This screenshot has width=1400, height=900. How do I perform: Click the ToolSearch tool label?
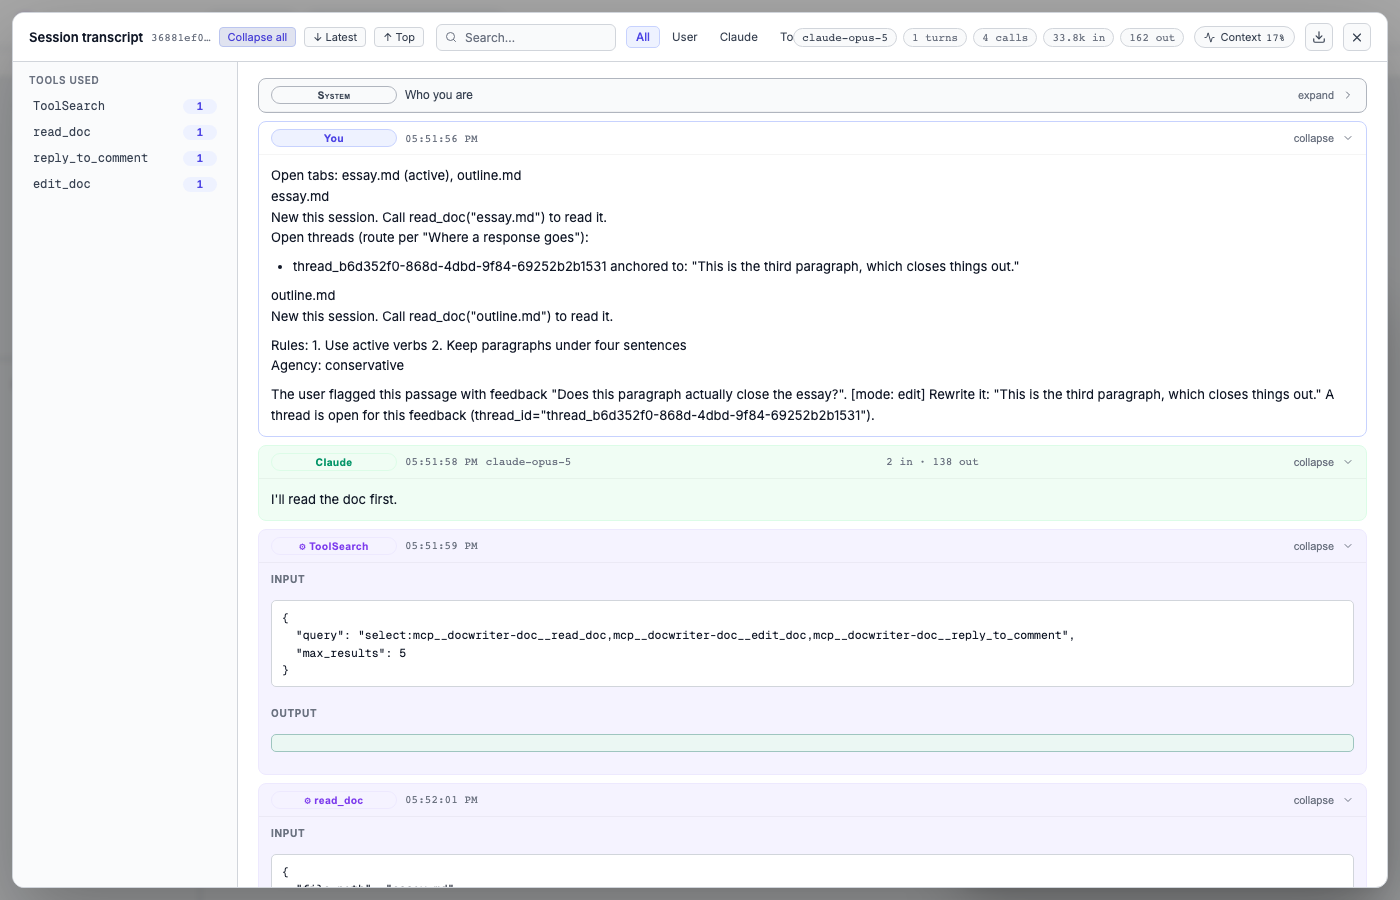[334, 546]
